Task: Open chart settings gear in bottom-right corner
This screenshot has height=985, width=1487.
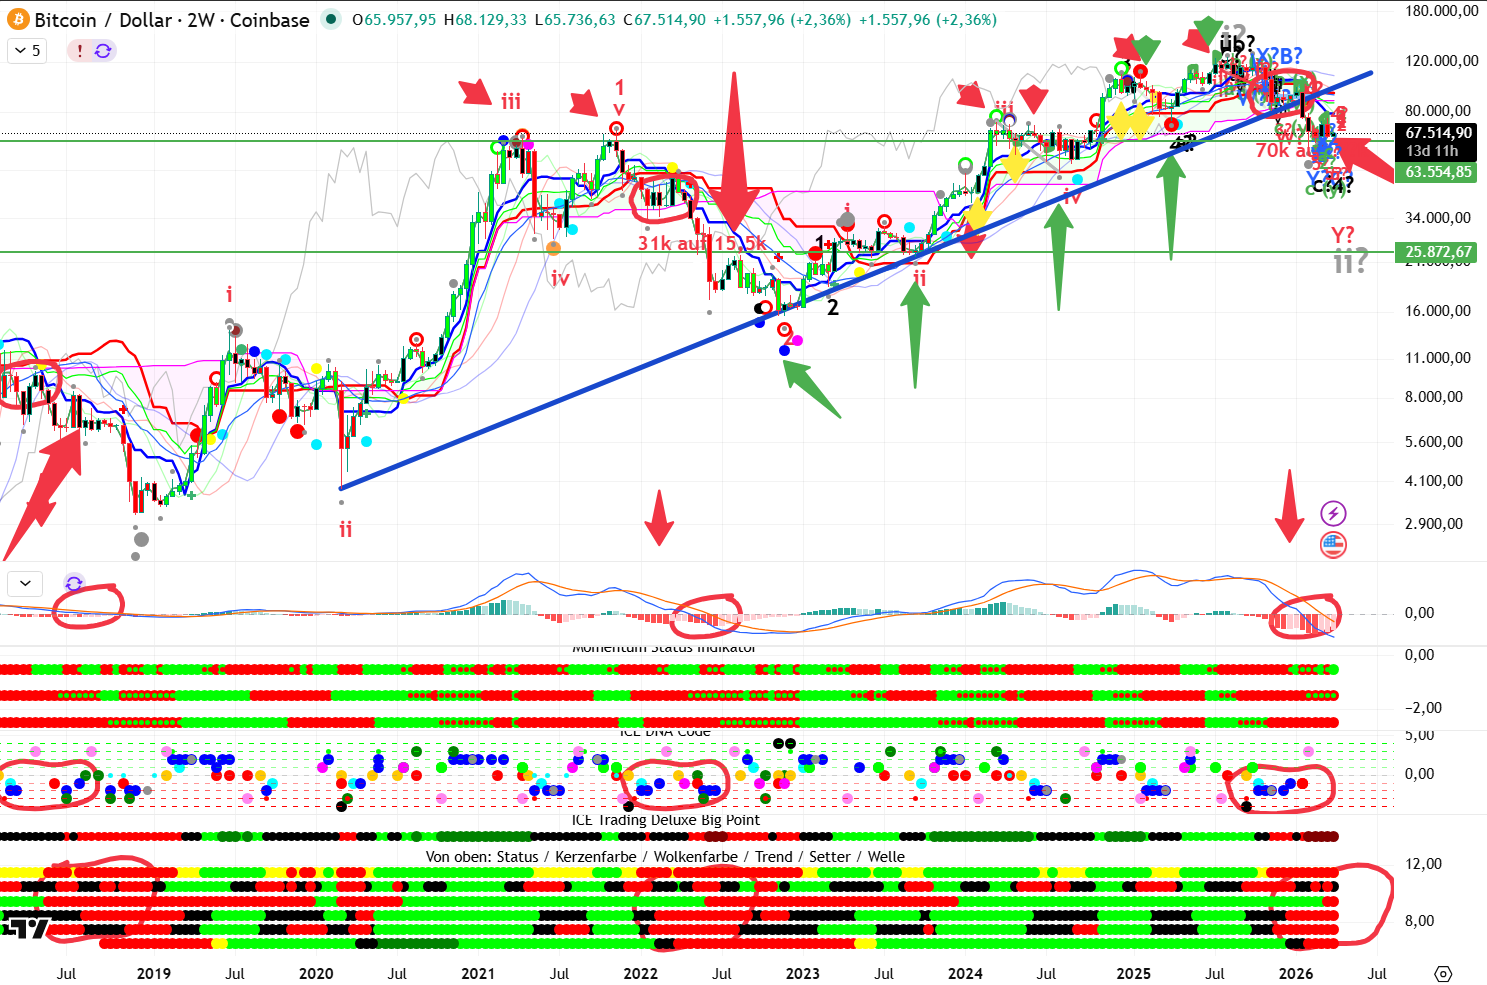Action: (x=1442, y=974)
